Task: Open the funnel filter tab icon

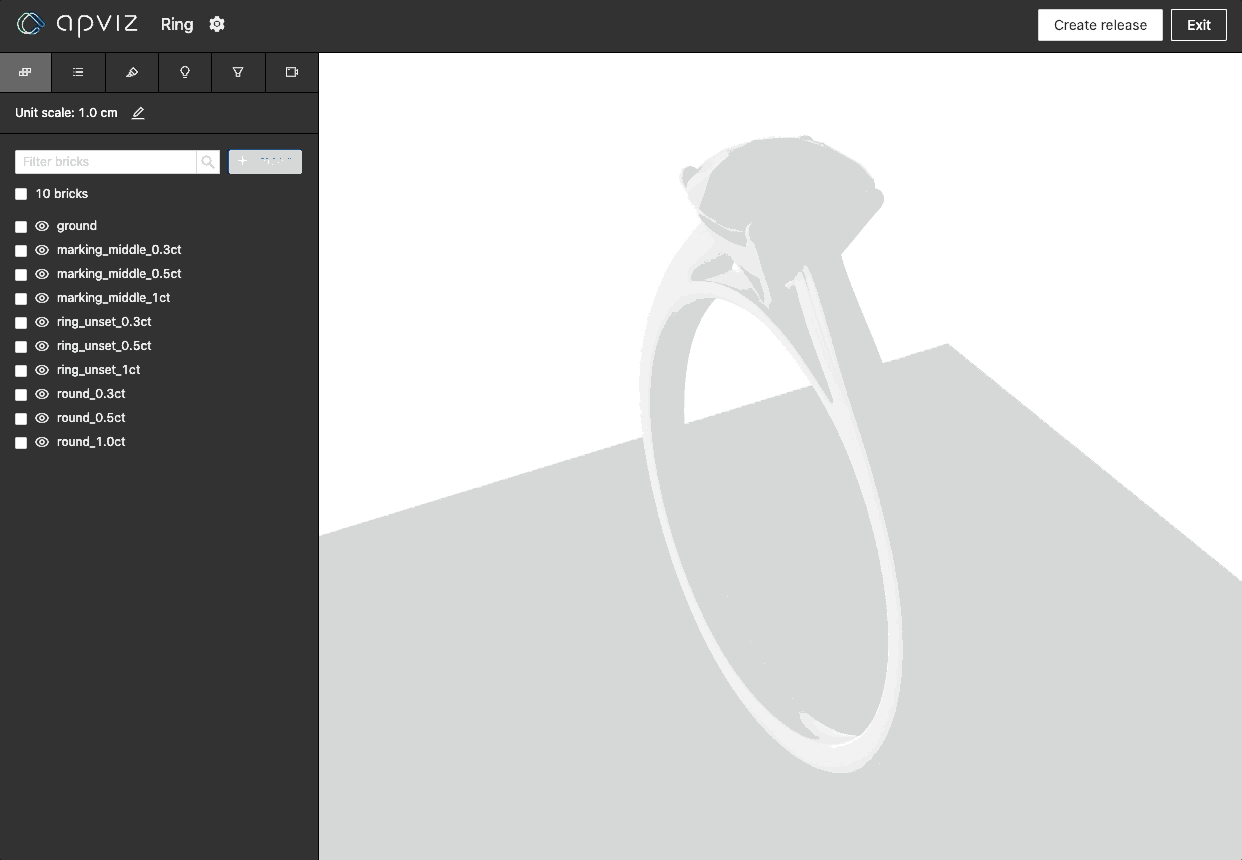Action: pos(238,73)
